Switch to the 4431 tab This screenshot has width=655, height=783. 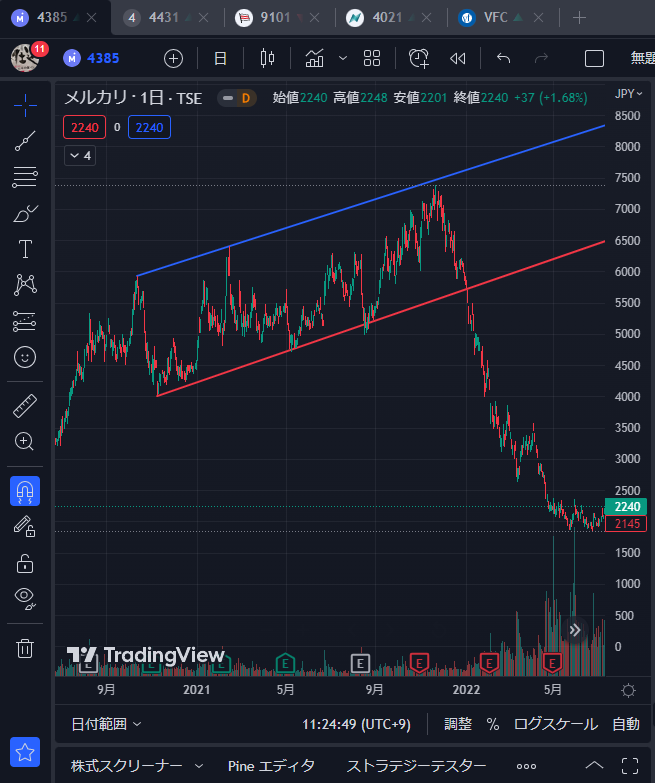coord(163,17)
